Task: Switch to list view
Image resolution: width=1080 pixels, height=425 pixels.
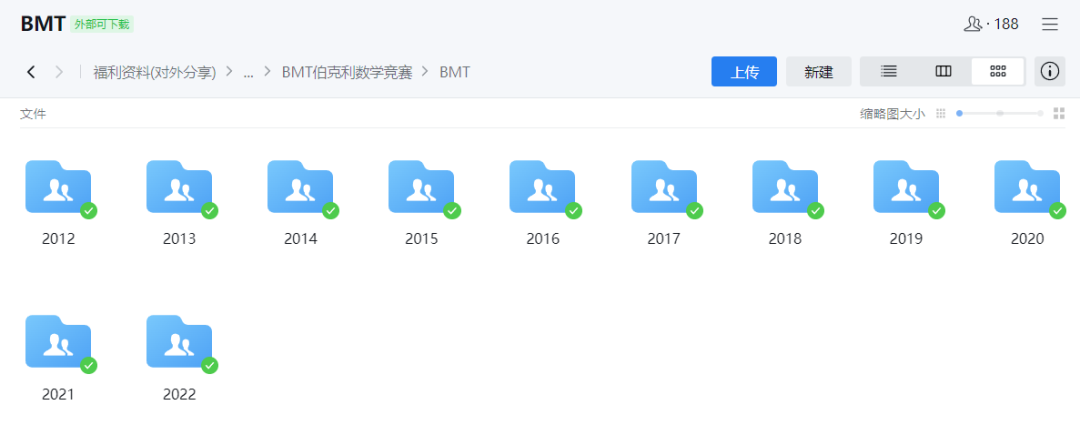Action: [889, 71]
